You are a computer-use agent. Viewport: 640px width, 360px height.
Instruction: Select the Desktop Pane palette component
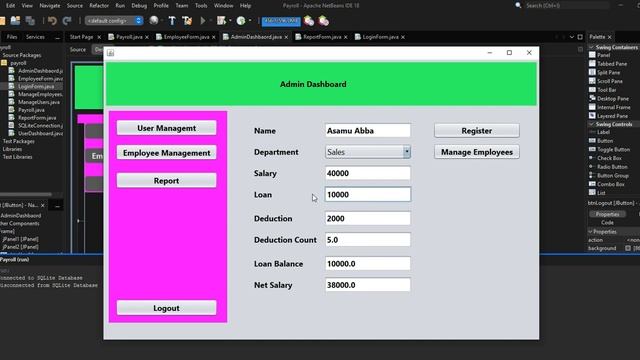[609, 98]
